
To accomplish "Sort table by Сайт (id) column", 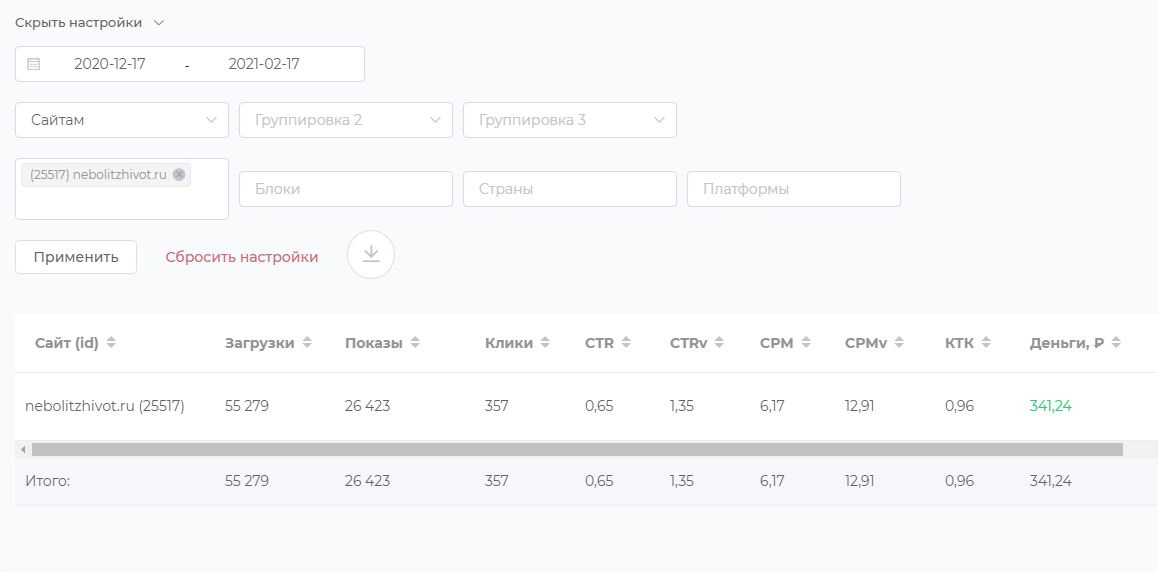I will (x=111, y=343).
